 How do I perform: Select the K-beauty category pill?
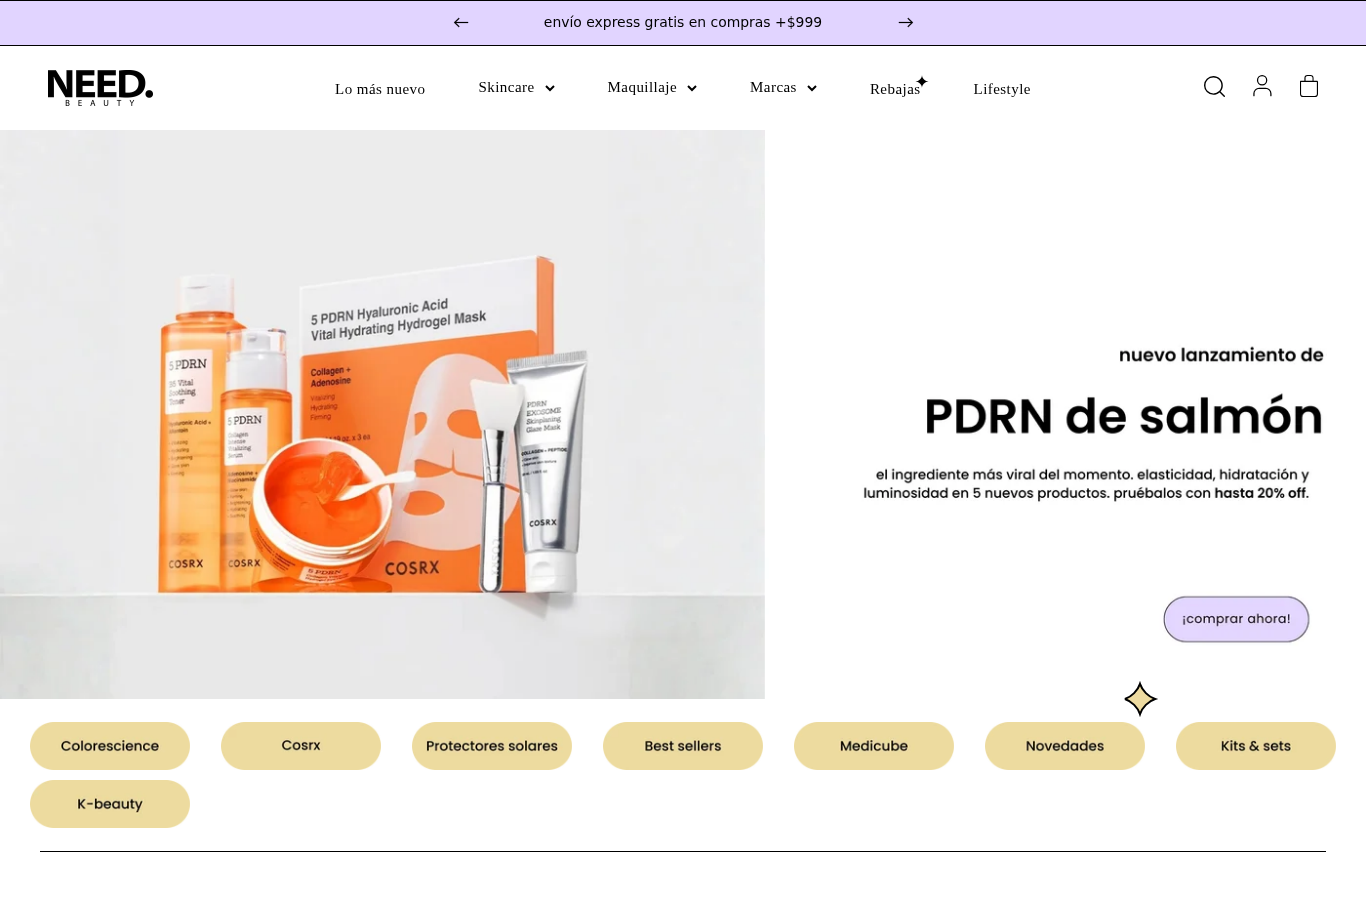(x=110, y=804)
